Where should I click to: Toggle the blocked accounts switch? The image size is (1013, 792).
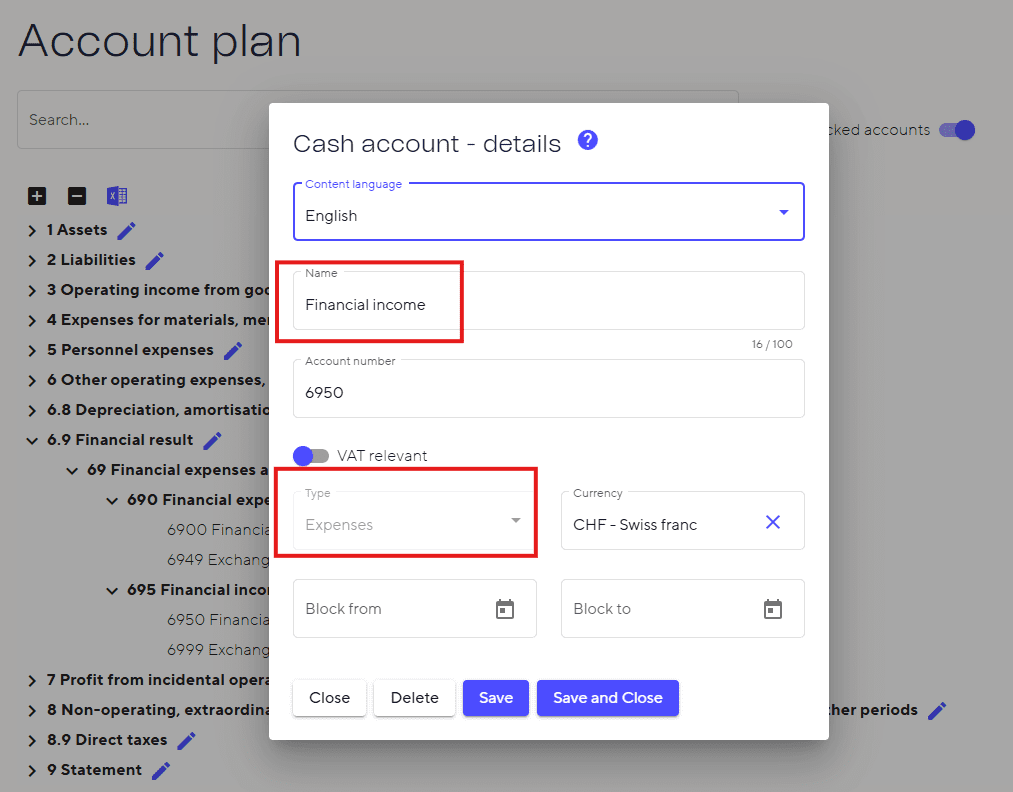coord(957,130)
